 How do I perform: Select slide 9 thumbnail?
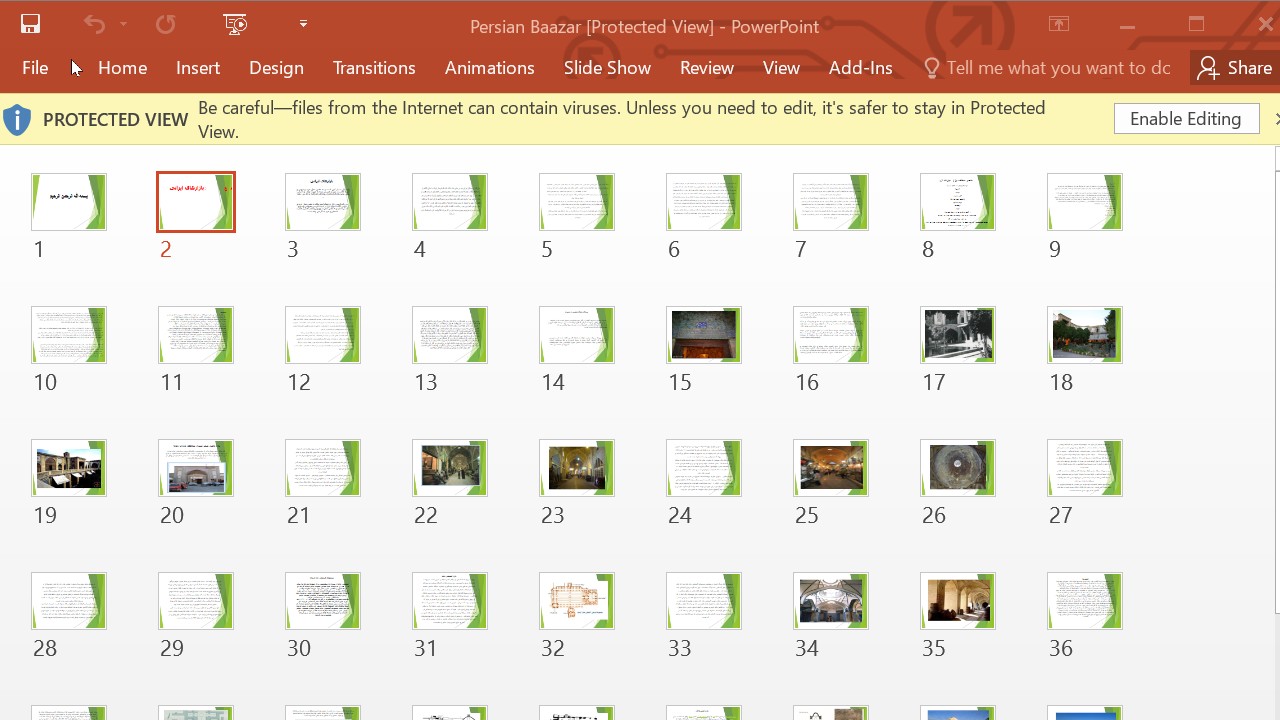click(1085, 202)
